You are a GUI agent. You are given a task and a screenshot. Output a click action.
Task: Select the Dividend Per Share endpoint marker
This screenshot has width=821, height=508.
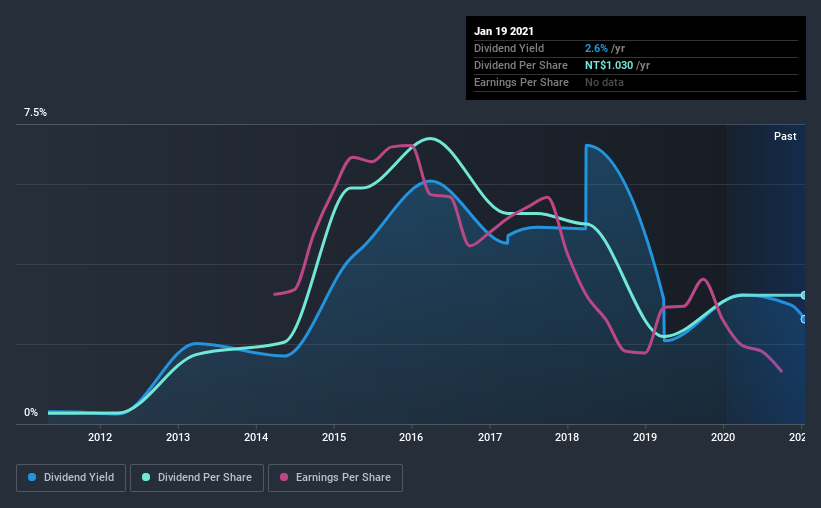point(804,295)
